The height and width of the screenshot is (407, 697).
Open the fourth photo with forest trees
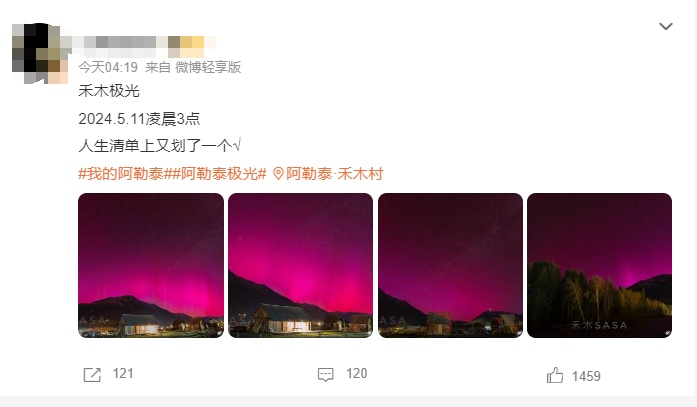coord(599,265)
